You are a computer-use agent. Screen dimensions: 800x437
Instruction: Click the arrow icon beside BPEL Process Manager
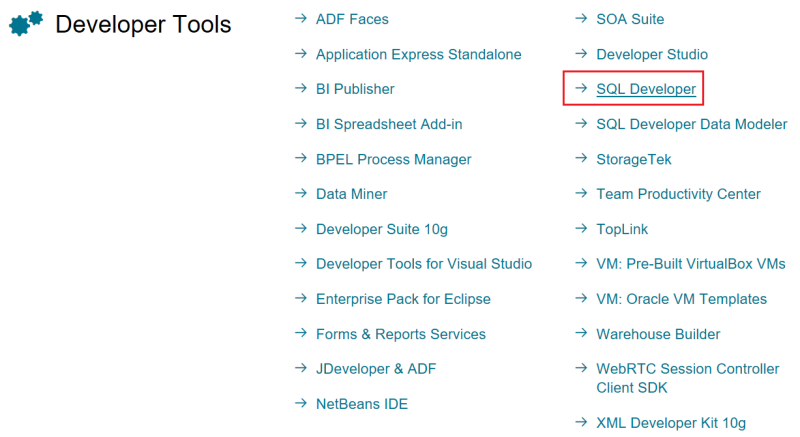(x=301, y=158)
